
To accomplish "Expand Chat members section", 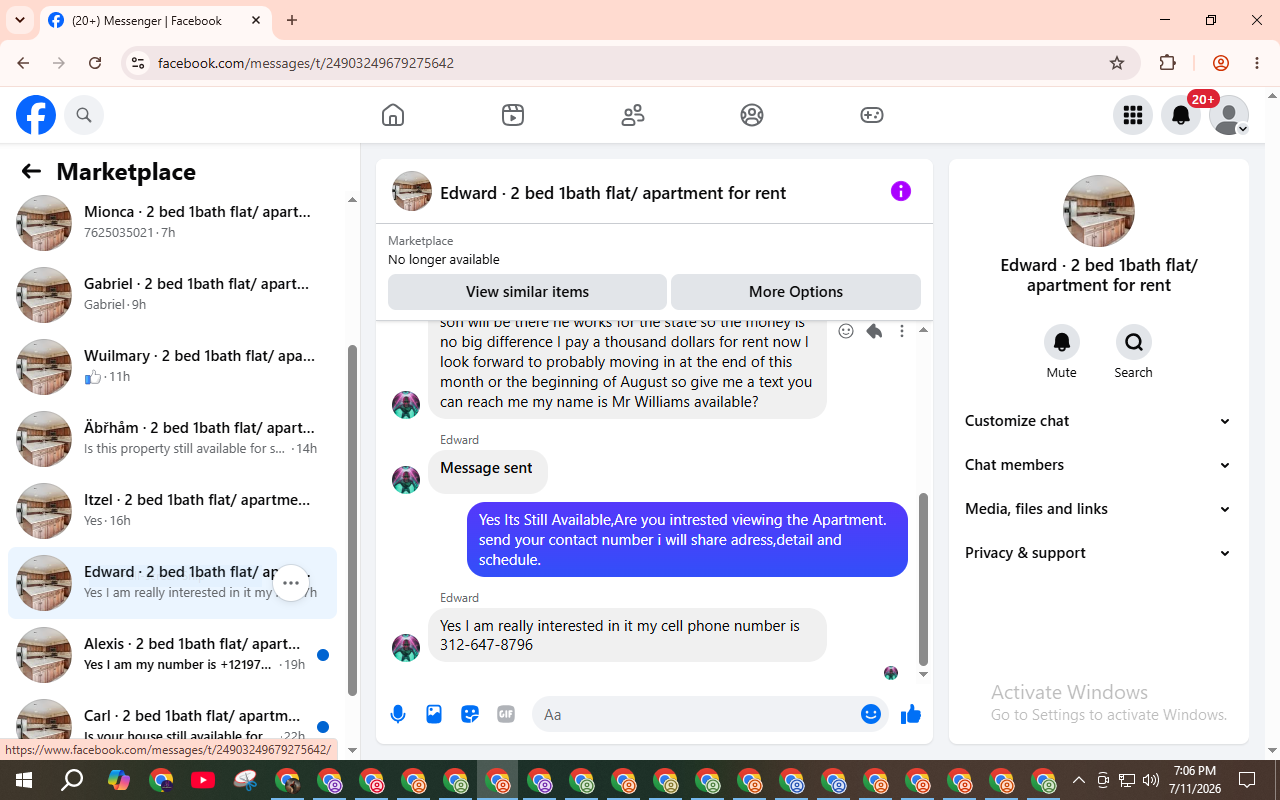I will [1098, 465].
